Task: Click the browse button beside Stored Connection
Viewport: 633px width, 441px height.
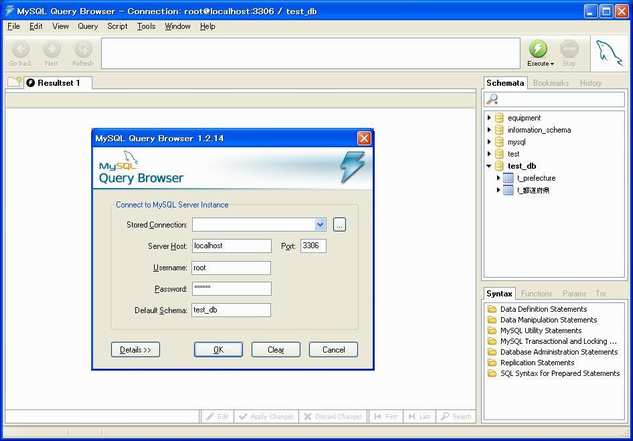Action: pyautogui.click(x=340, y=225)
